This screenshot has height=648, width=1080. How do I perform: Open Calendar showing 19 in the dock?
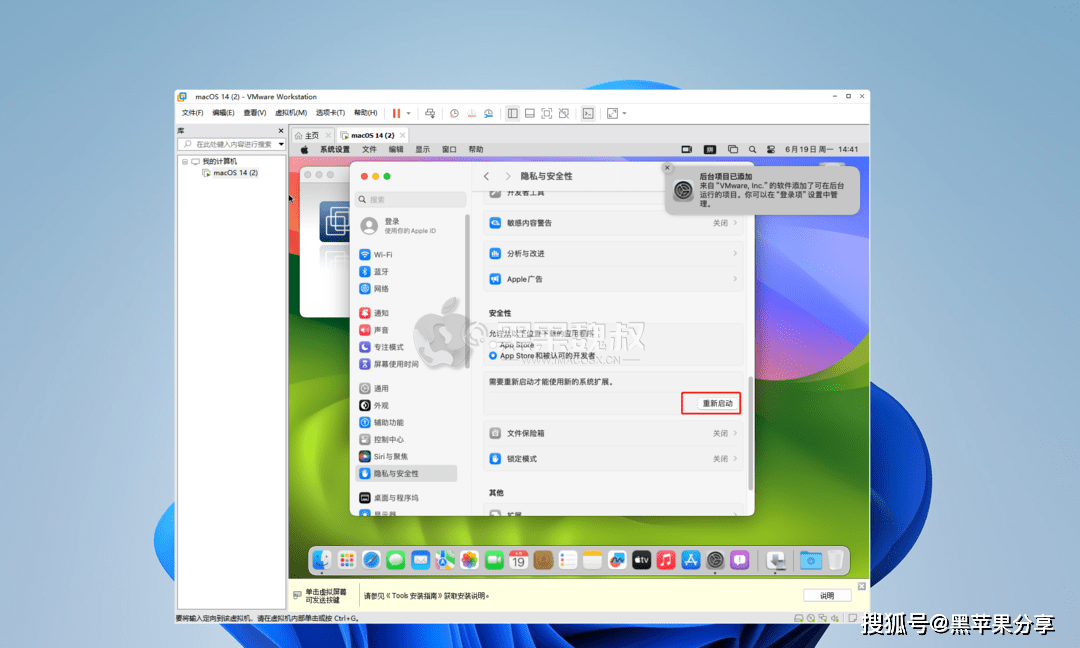click(519, 560)
